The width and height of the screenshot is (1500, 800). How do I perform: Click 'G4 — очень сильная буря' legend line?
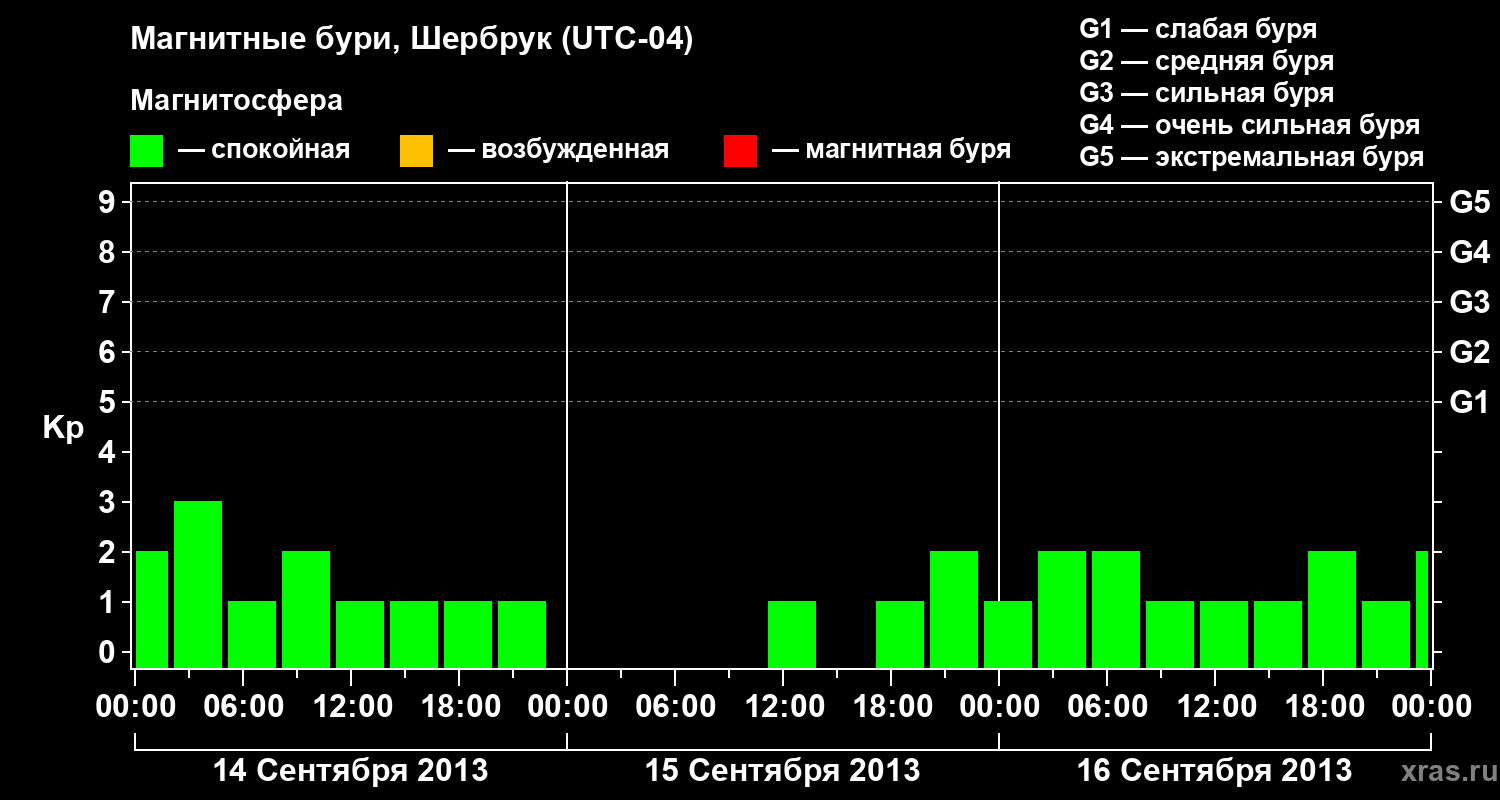point(1250,125)
